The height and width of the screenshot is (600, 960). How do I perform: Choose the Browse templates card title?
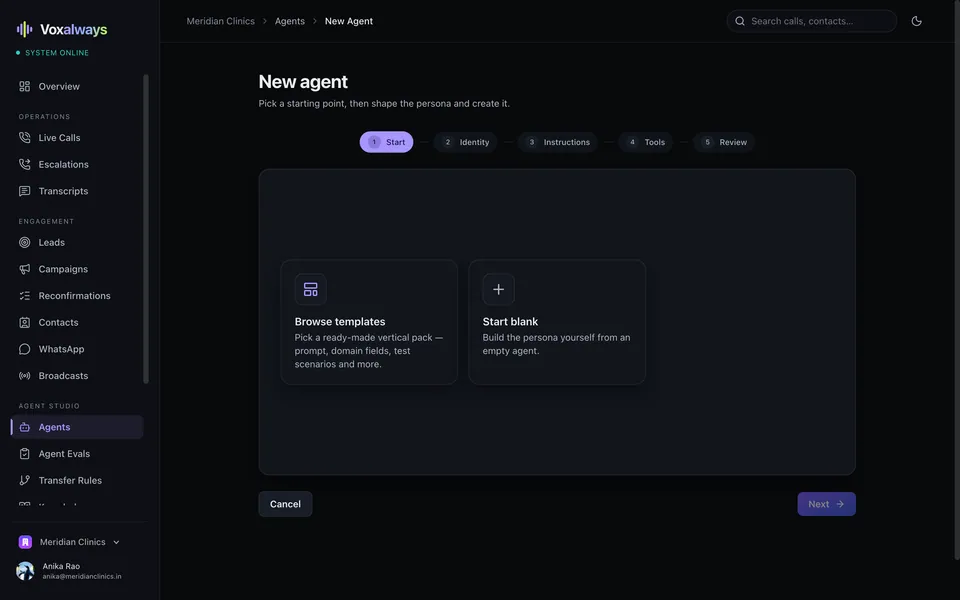click(x=340, y=321)
